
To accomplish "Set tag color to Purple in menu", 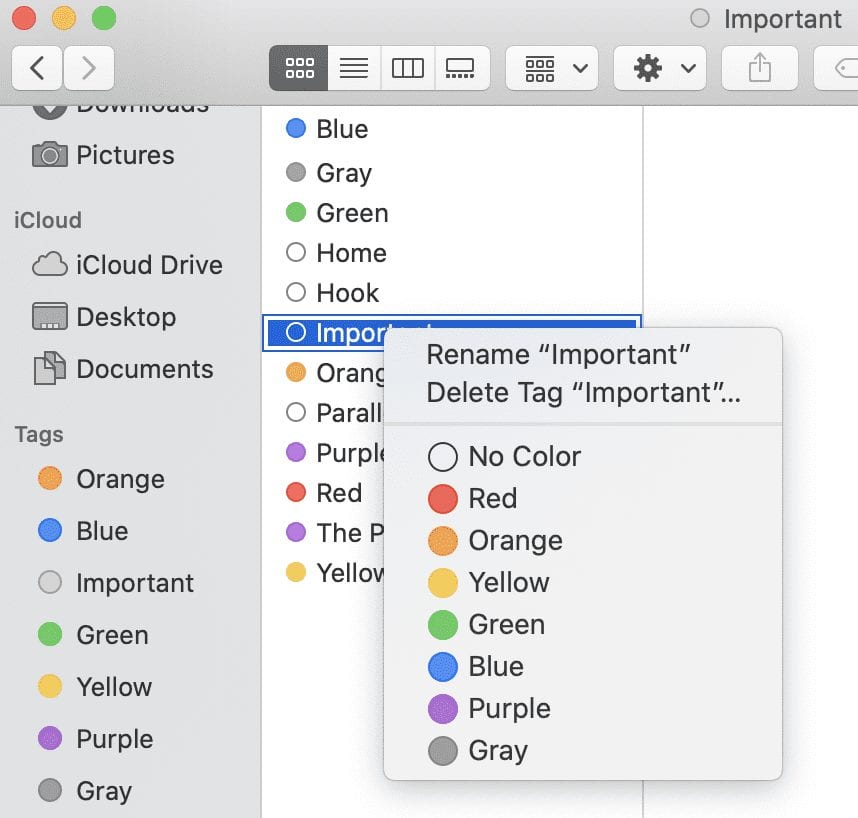I will [x=509, y=708].
